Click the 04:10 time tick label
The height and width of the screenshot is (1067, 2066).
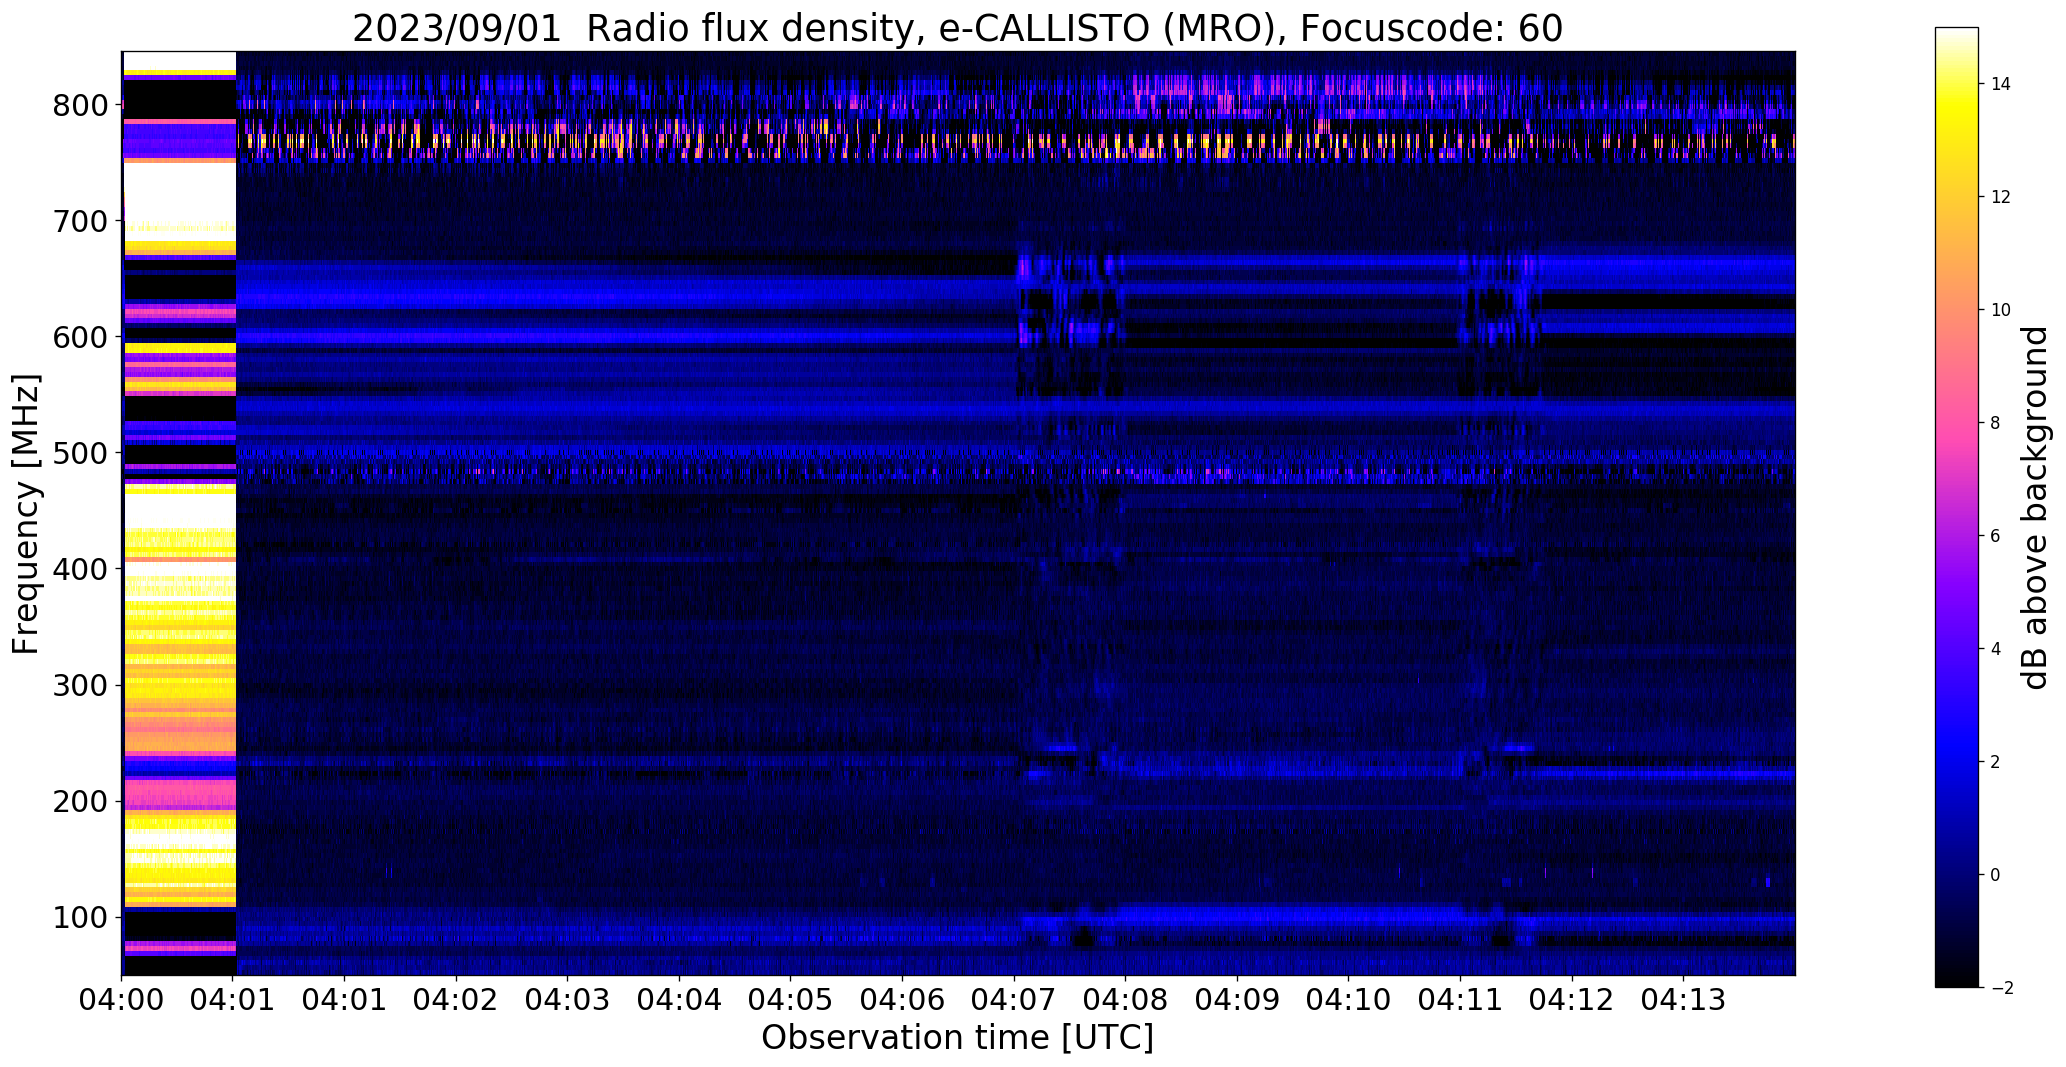[x=1349, y=1000]
